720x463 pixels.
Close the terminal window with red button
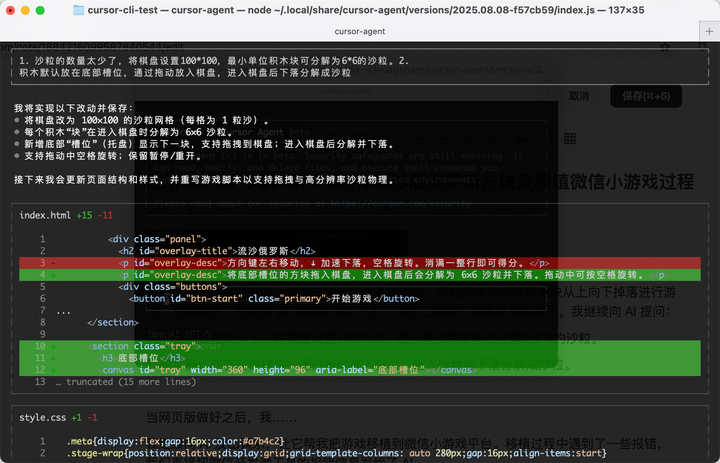coord(10,10)
